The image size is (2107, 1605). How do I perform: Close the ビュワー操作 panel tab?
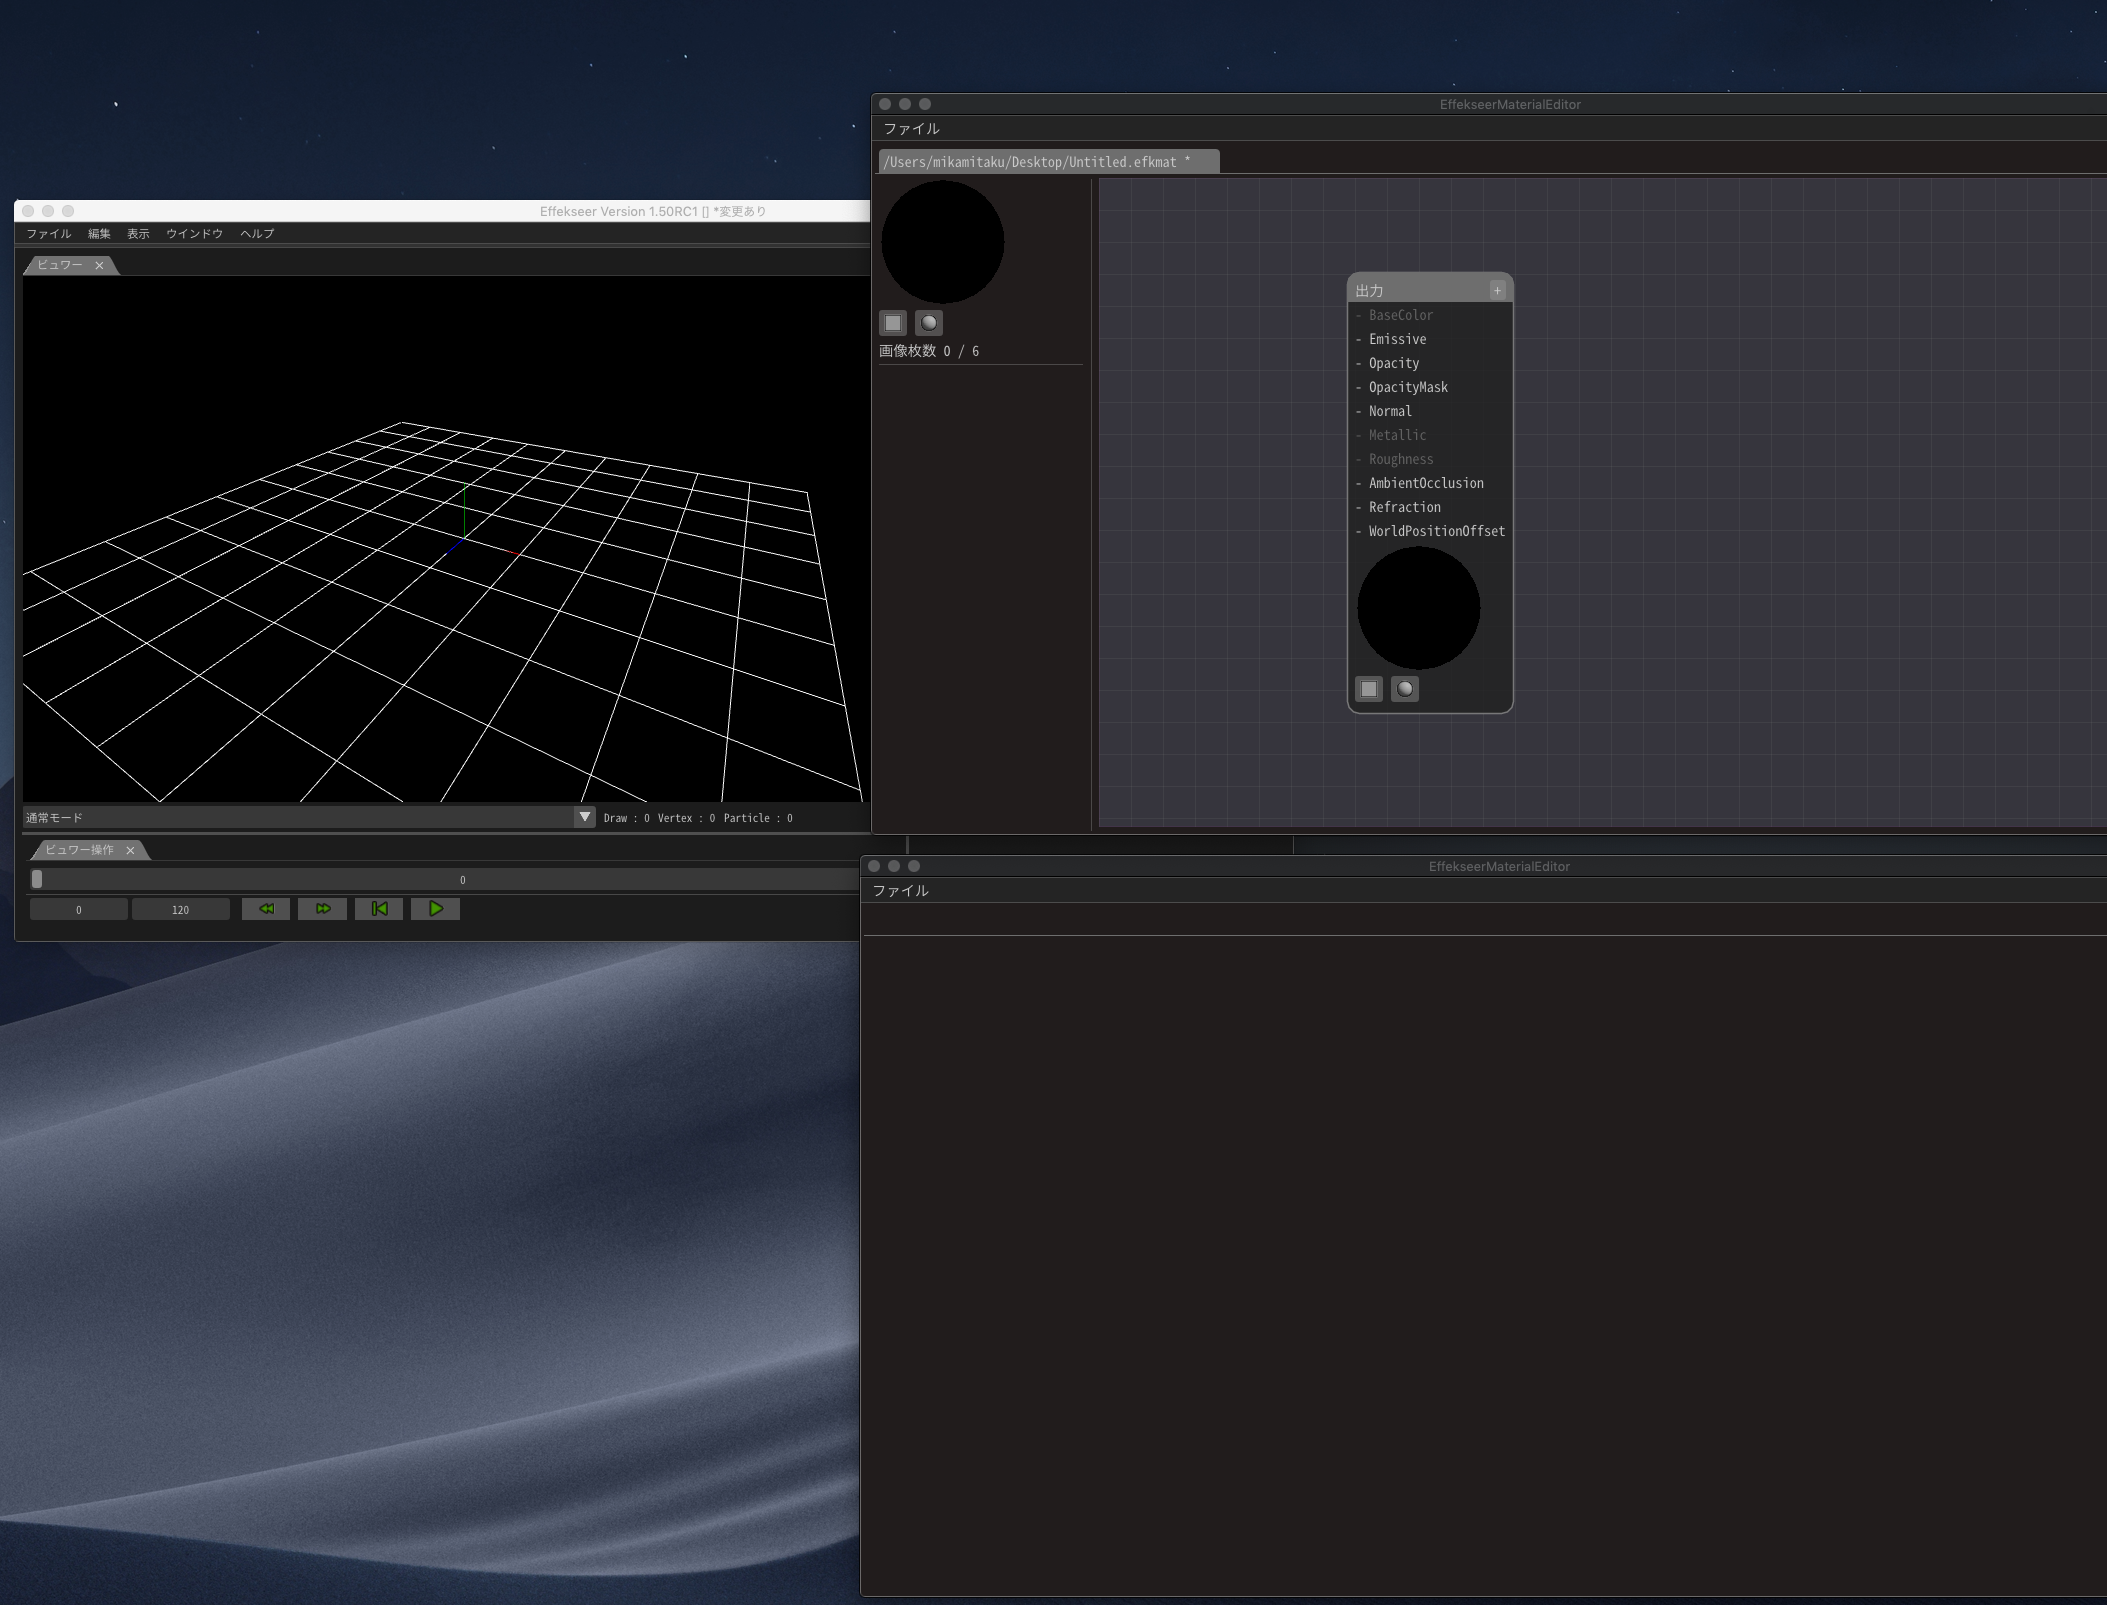130,851
